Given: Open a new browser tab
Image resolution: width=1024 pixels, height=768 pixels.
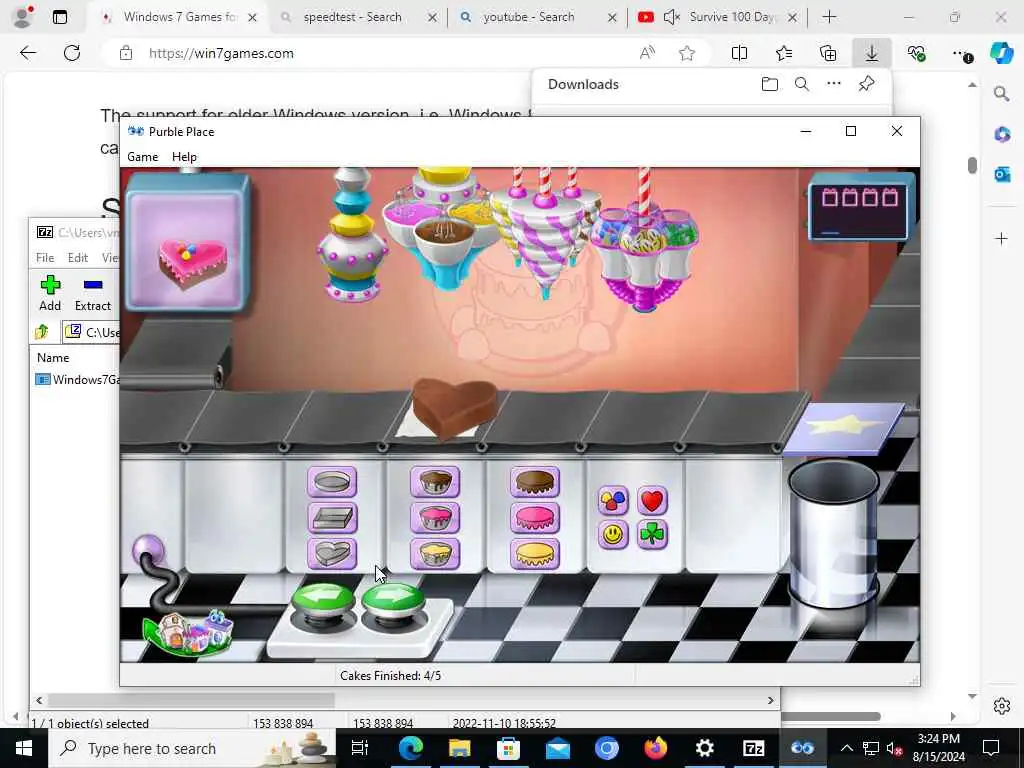Looking at the screenshot, I should [829, 17].
